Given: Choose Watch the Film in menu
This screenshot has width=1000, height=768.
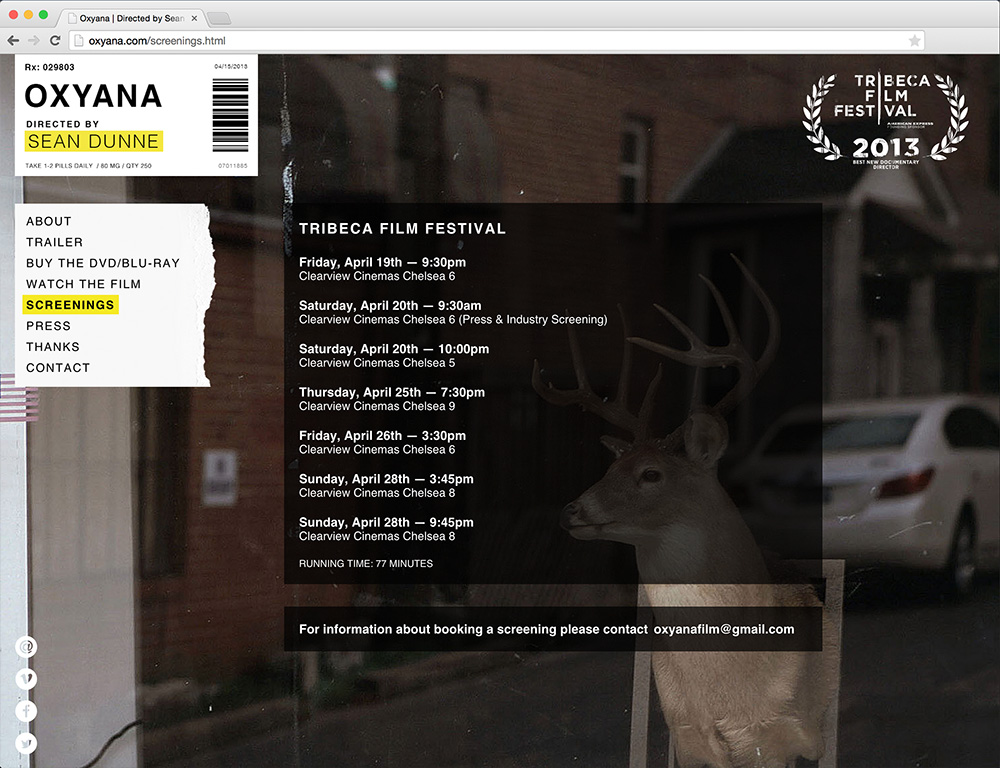Looking at the screenshot, I should point(84,284).
